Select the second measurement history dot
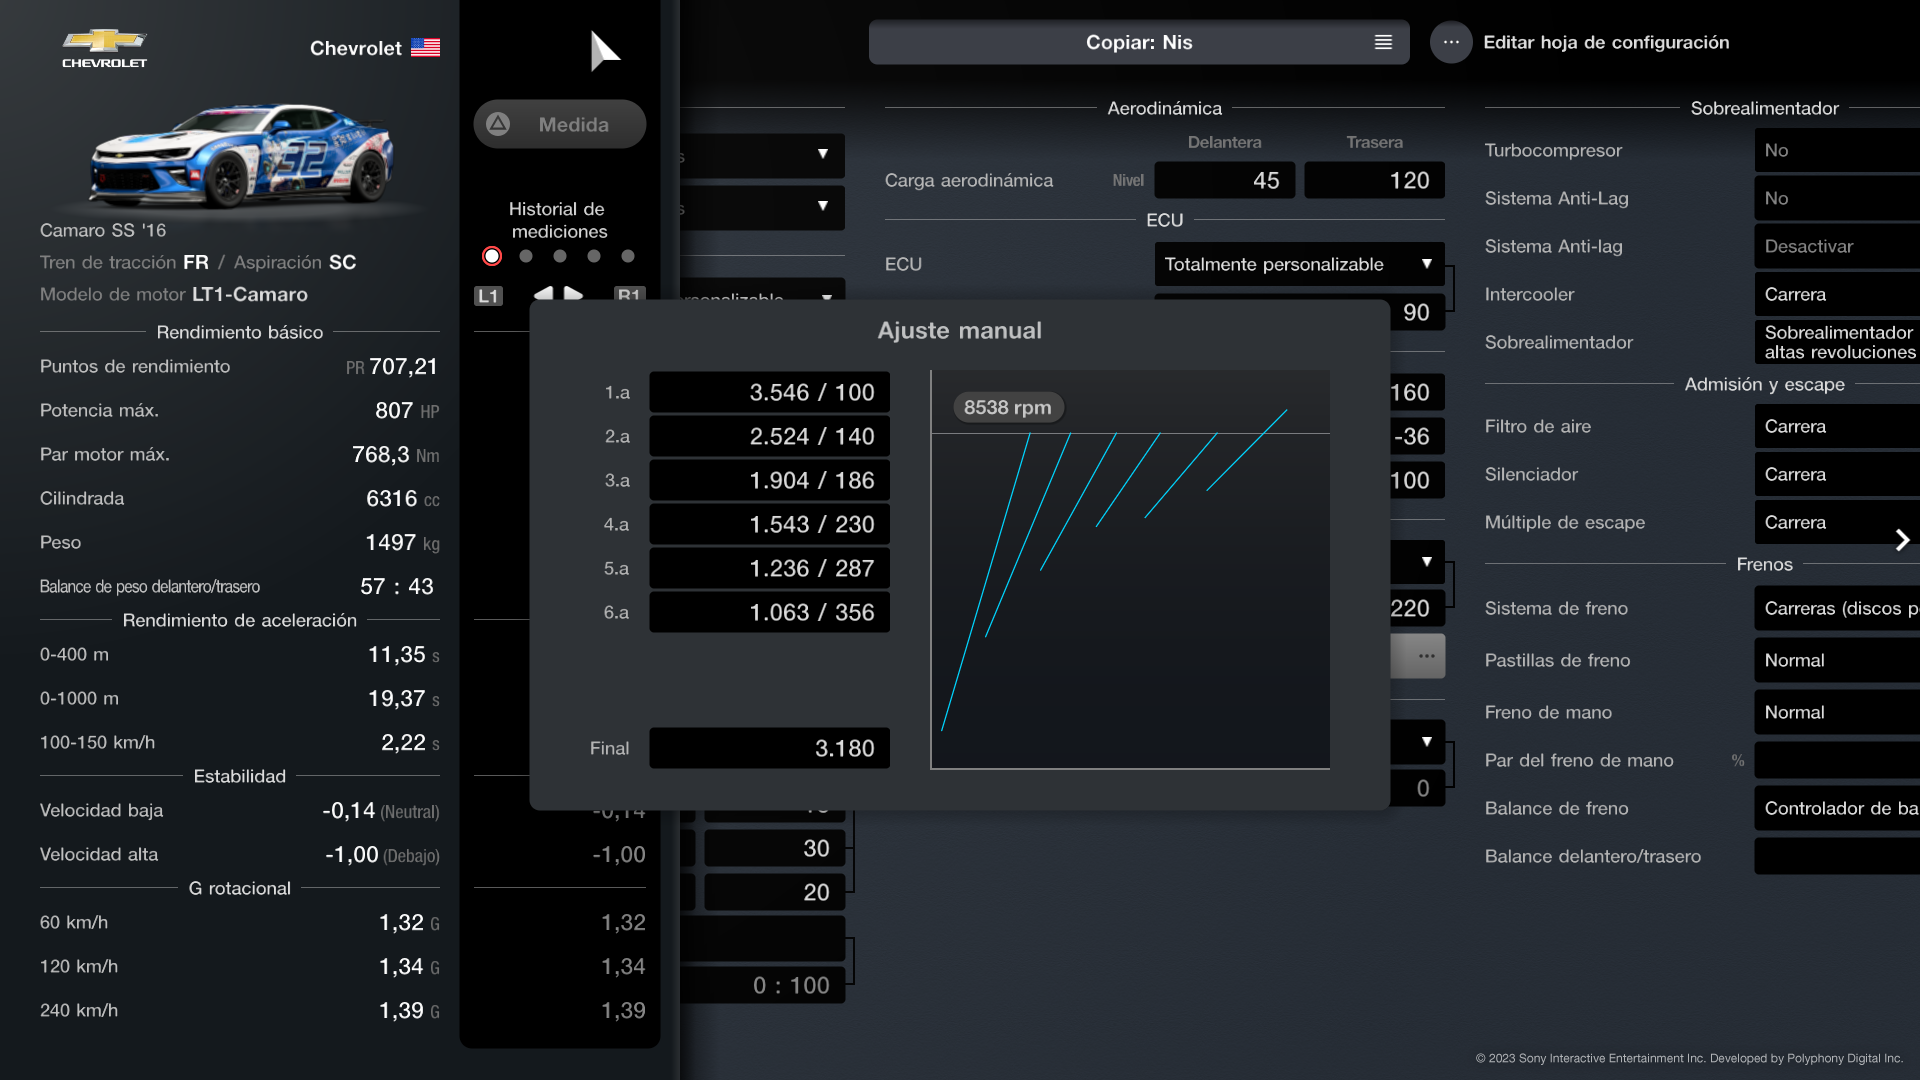Viewport: 1920px width, 1080px height. [x=526, y=256]
